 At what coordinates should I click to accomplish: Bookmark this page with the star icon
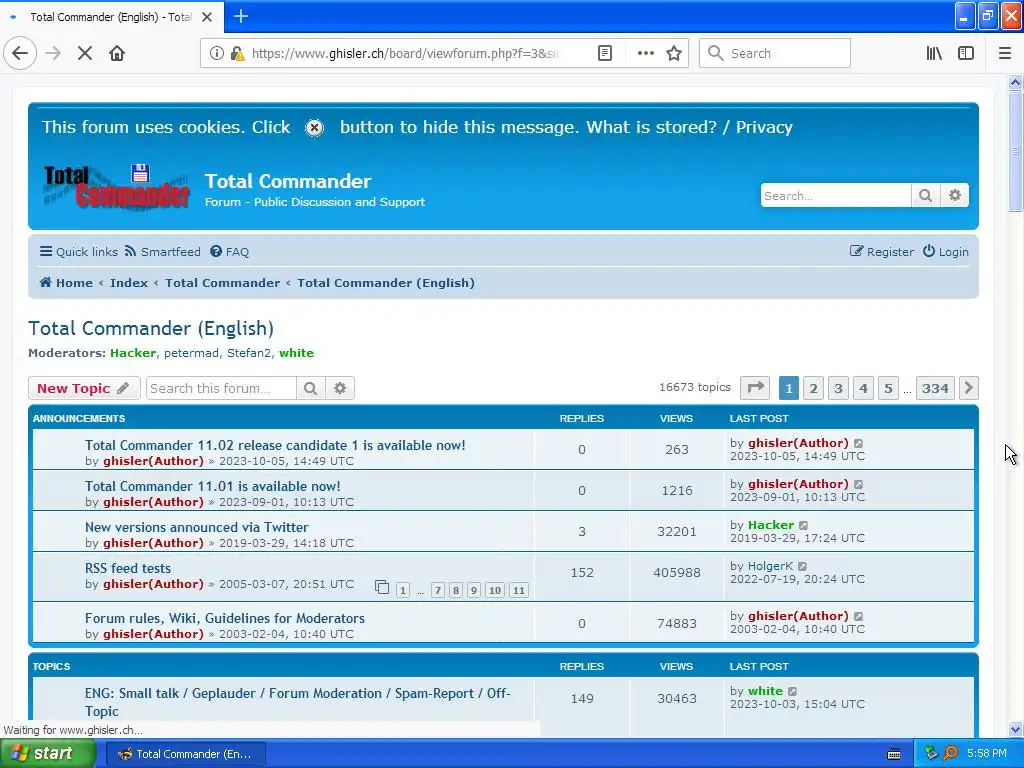[674, 54]
